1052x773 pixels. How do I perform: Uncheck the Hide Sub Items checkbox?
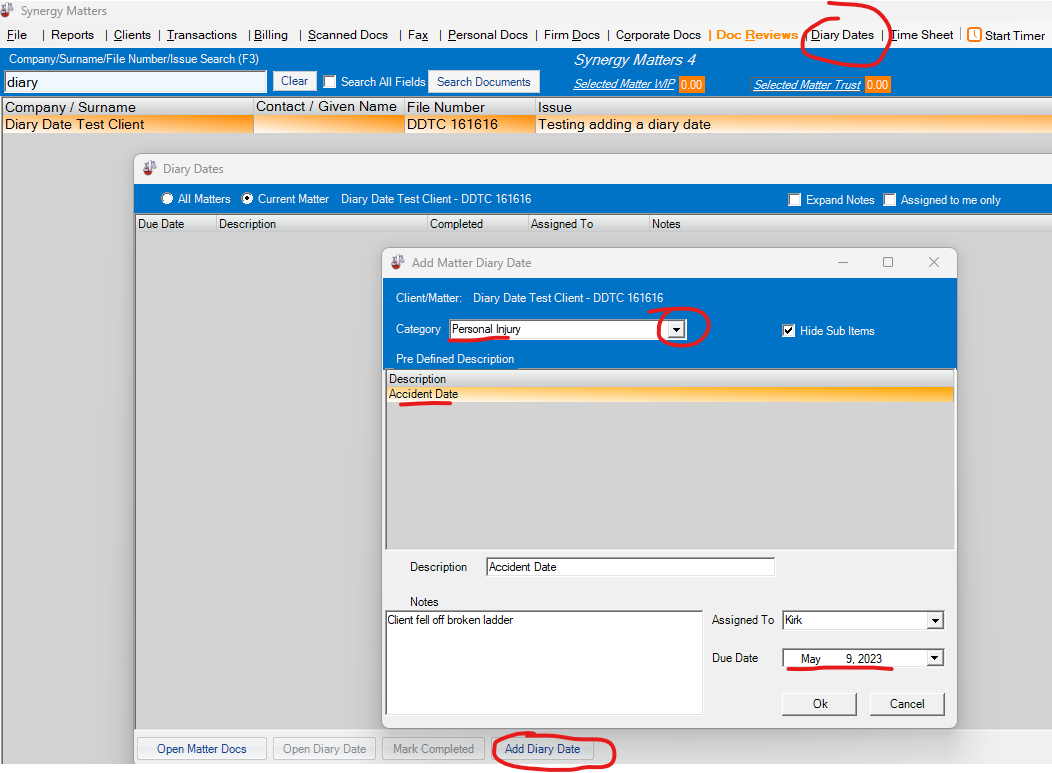click(788, 331)
